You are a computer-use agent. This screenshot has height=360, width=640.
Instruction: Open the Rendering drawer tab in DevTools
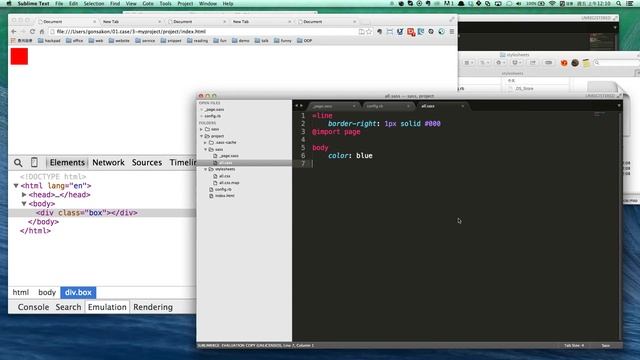tap(153, 307)
